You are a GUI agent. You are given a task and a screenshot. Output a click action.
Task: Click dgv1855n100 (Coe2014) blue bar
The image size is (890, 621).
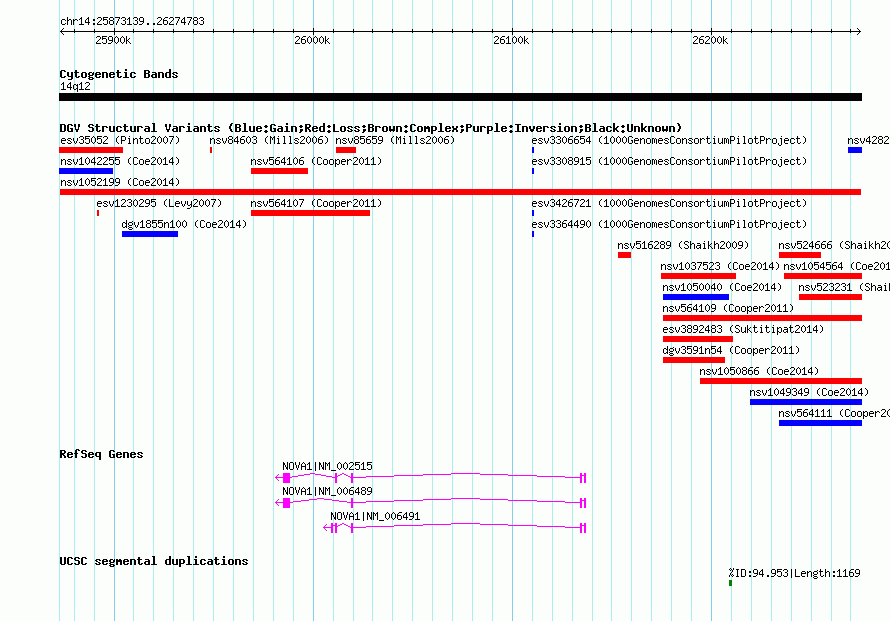(150, 234)
